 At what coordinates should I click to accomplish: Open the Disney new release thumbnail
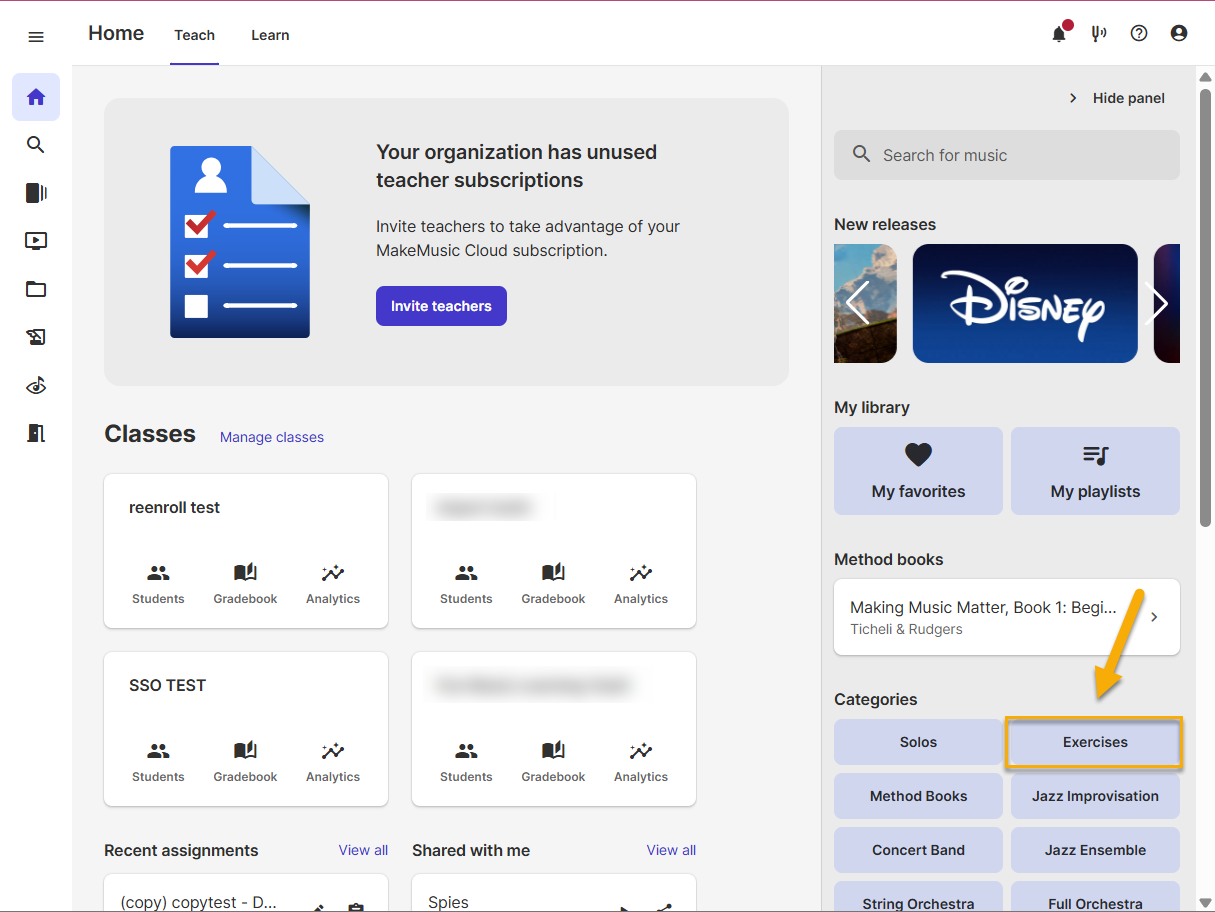tap(1025, 303)
